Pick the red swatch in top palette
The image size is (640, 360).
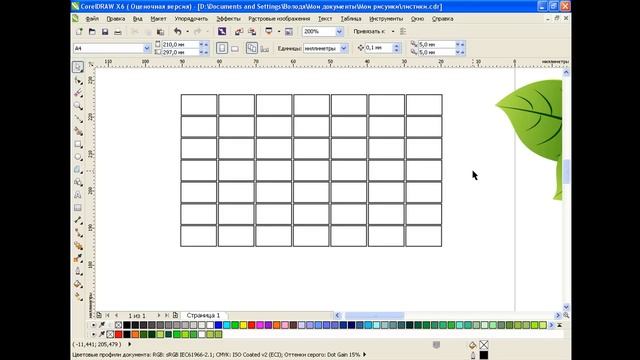coord(251,325)
